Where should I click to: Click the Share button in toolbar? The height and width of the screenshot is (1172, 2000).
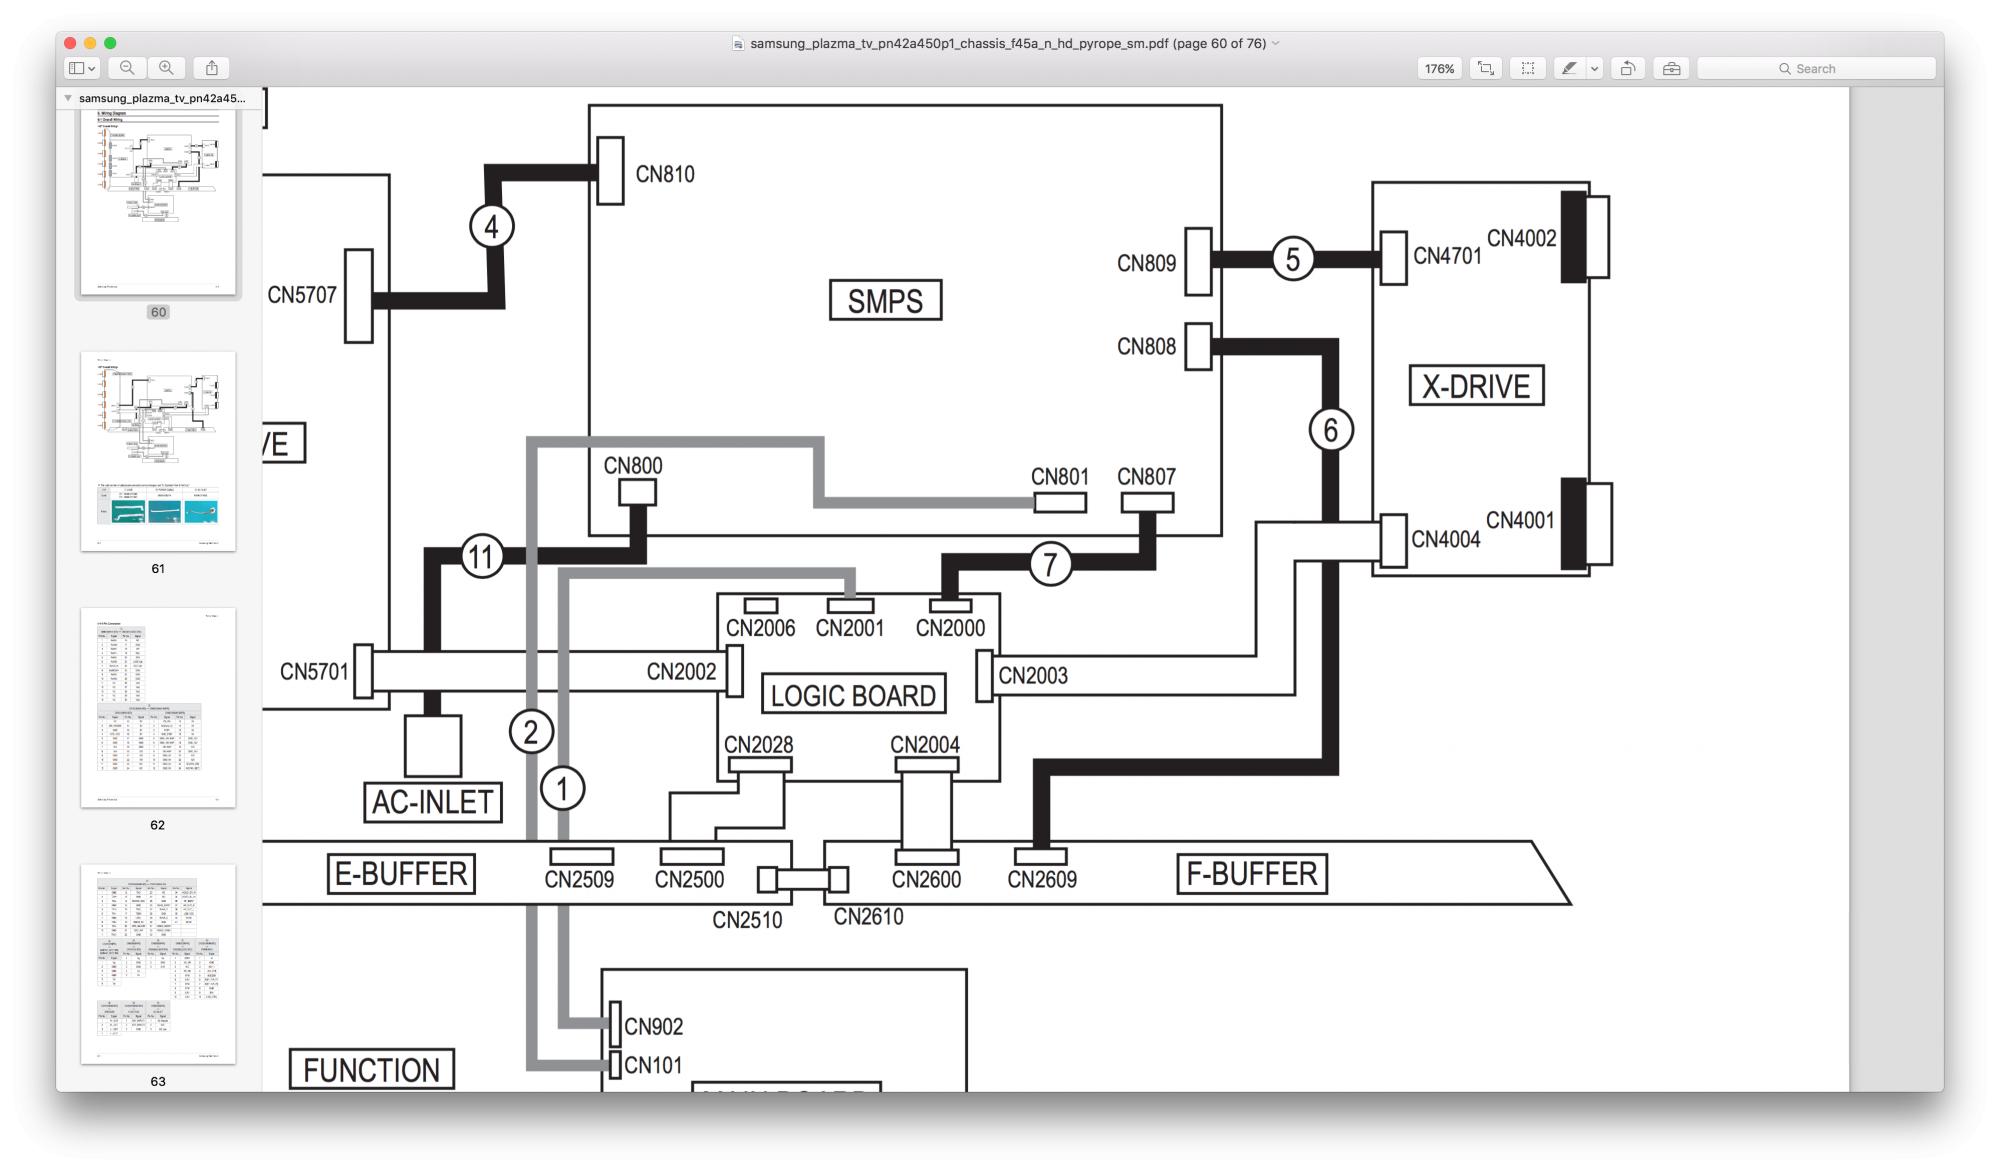pyautogui.click(x=212, y=68)
